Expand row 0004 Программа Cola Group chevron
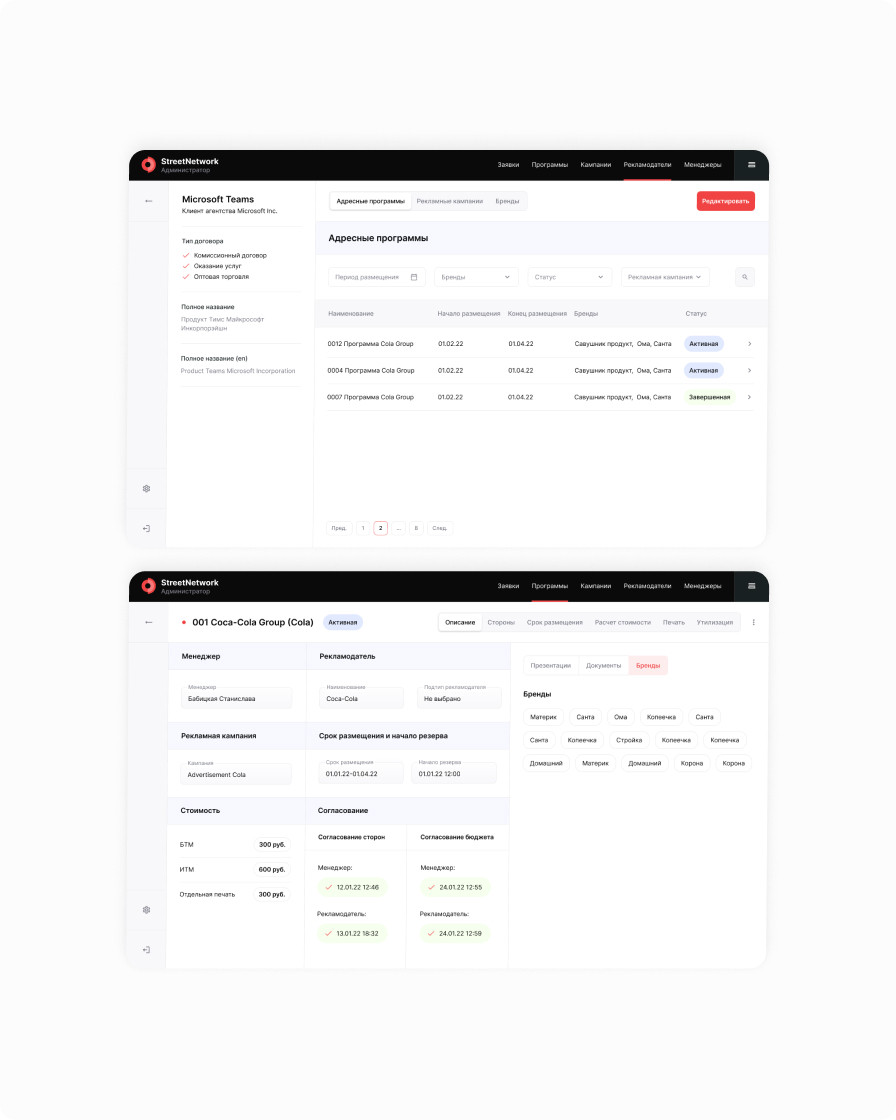896x1120 pixels. [x=750, y=371]
